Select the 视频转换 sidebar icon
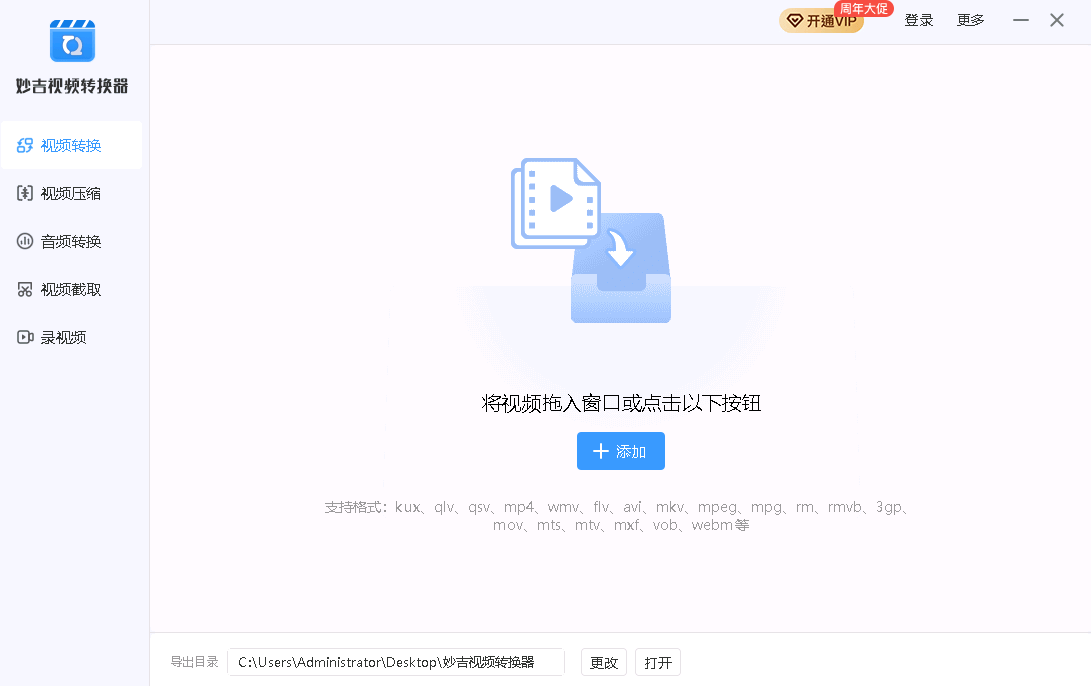The height and width of the screenshot is (686, 1091). point(25,145)
